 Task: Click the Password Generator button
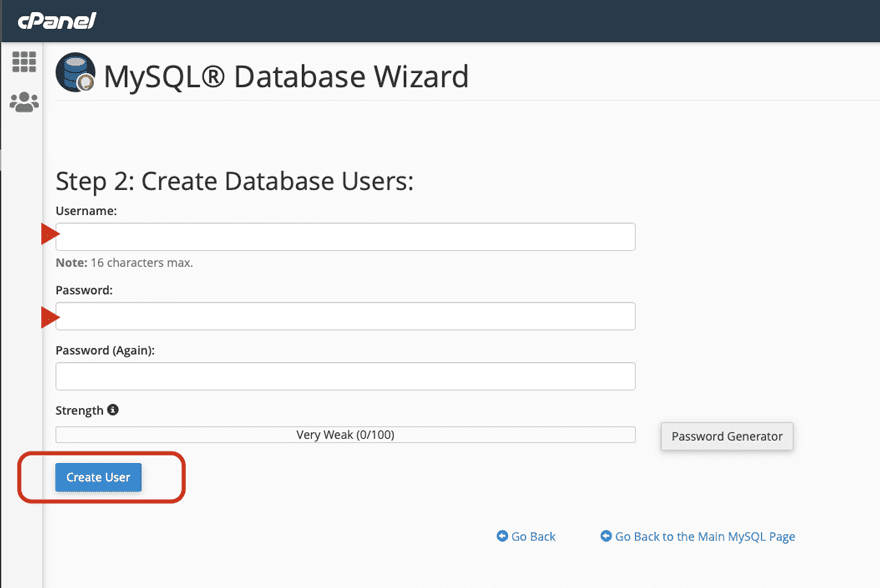[726, 436]
